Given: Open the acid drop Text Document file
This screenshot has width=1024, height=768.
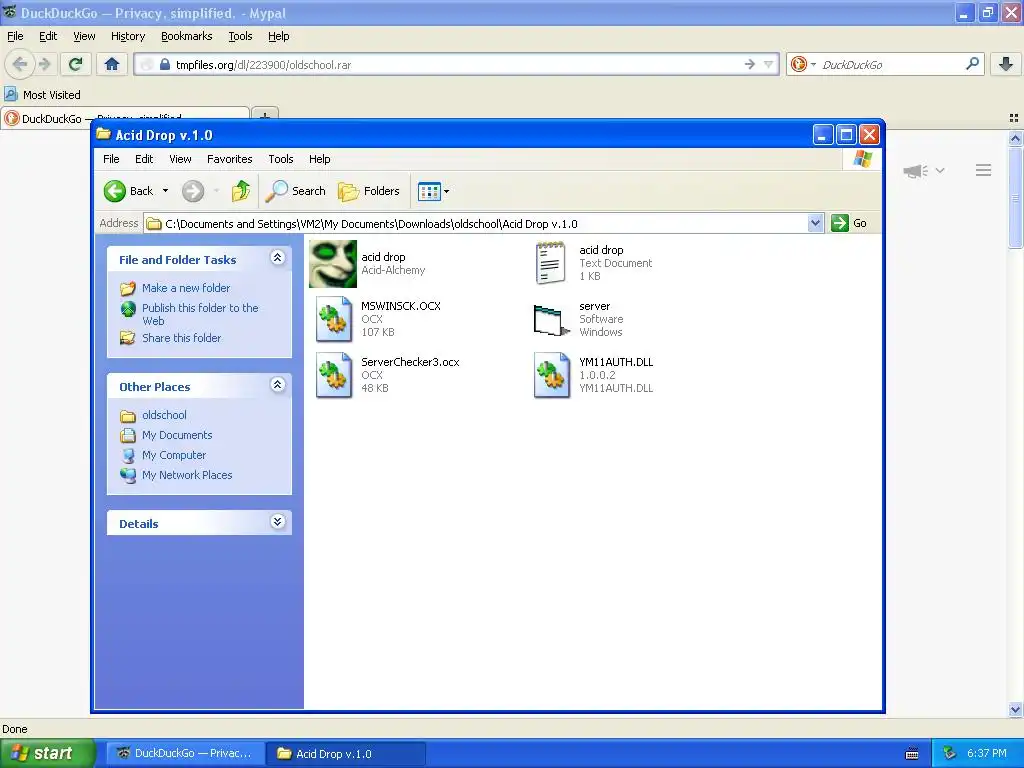Looking at the screenshot, I should point(551,263).
